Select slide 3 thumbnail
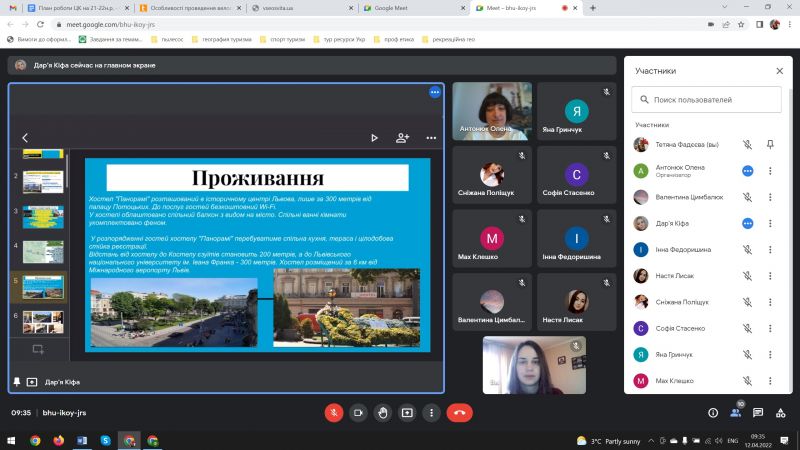Screen dimensions: 800x450 pyautogui.click(x=43, y=217)
